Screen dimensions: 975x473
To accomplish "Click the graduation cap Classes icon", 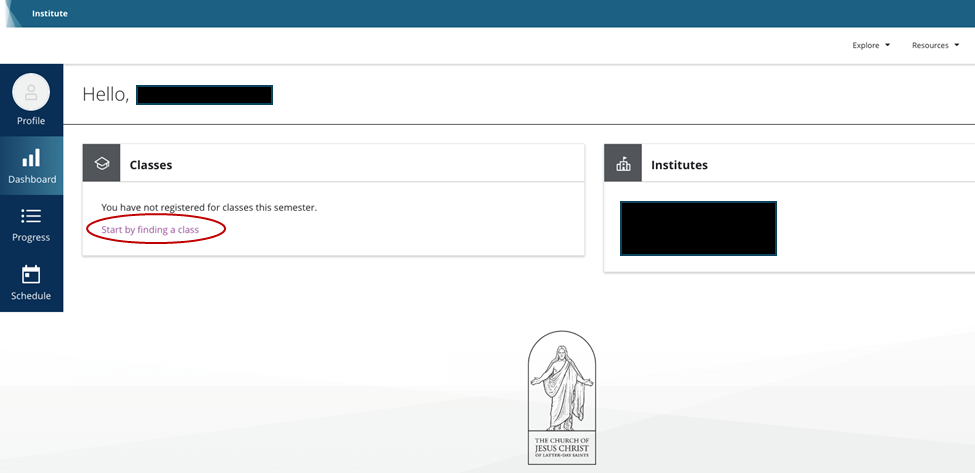I will [102, 164].
